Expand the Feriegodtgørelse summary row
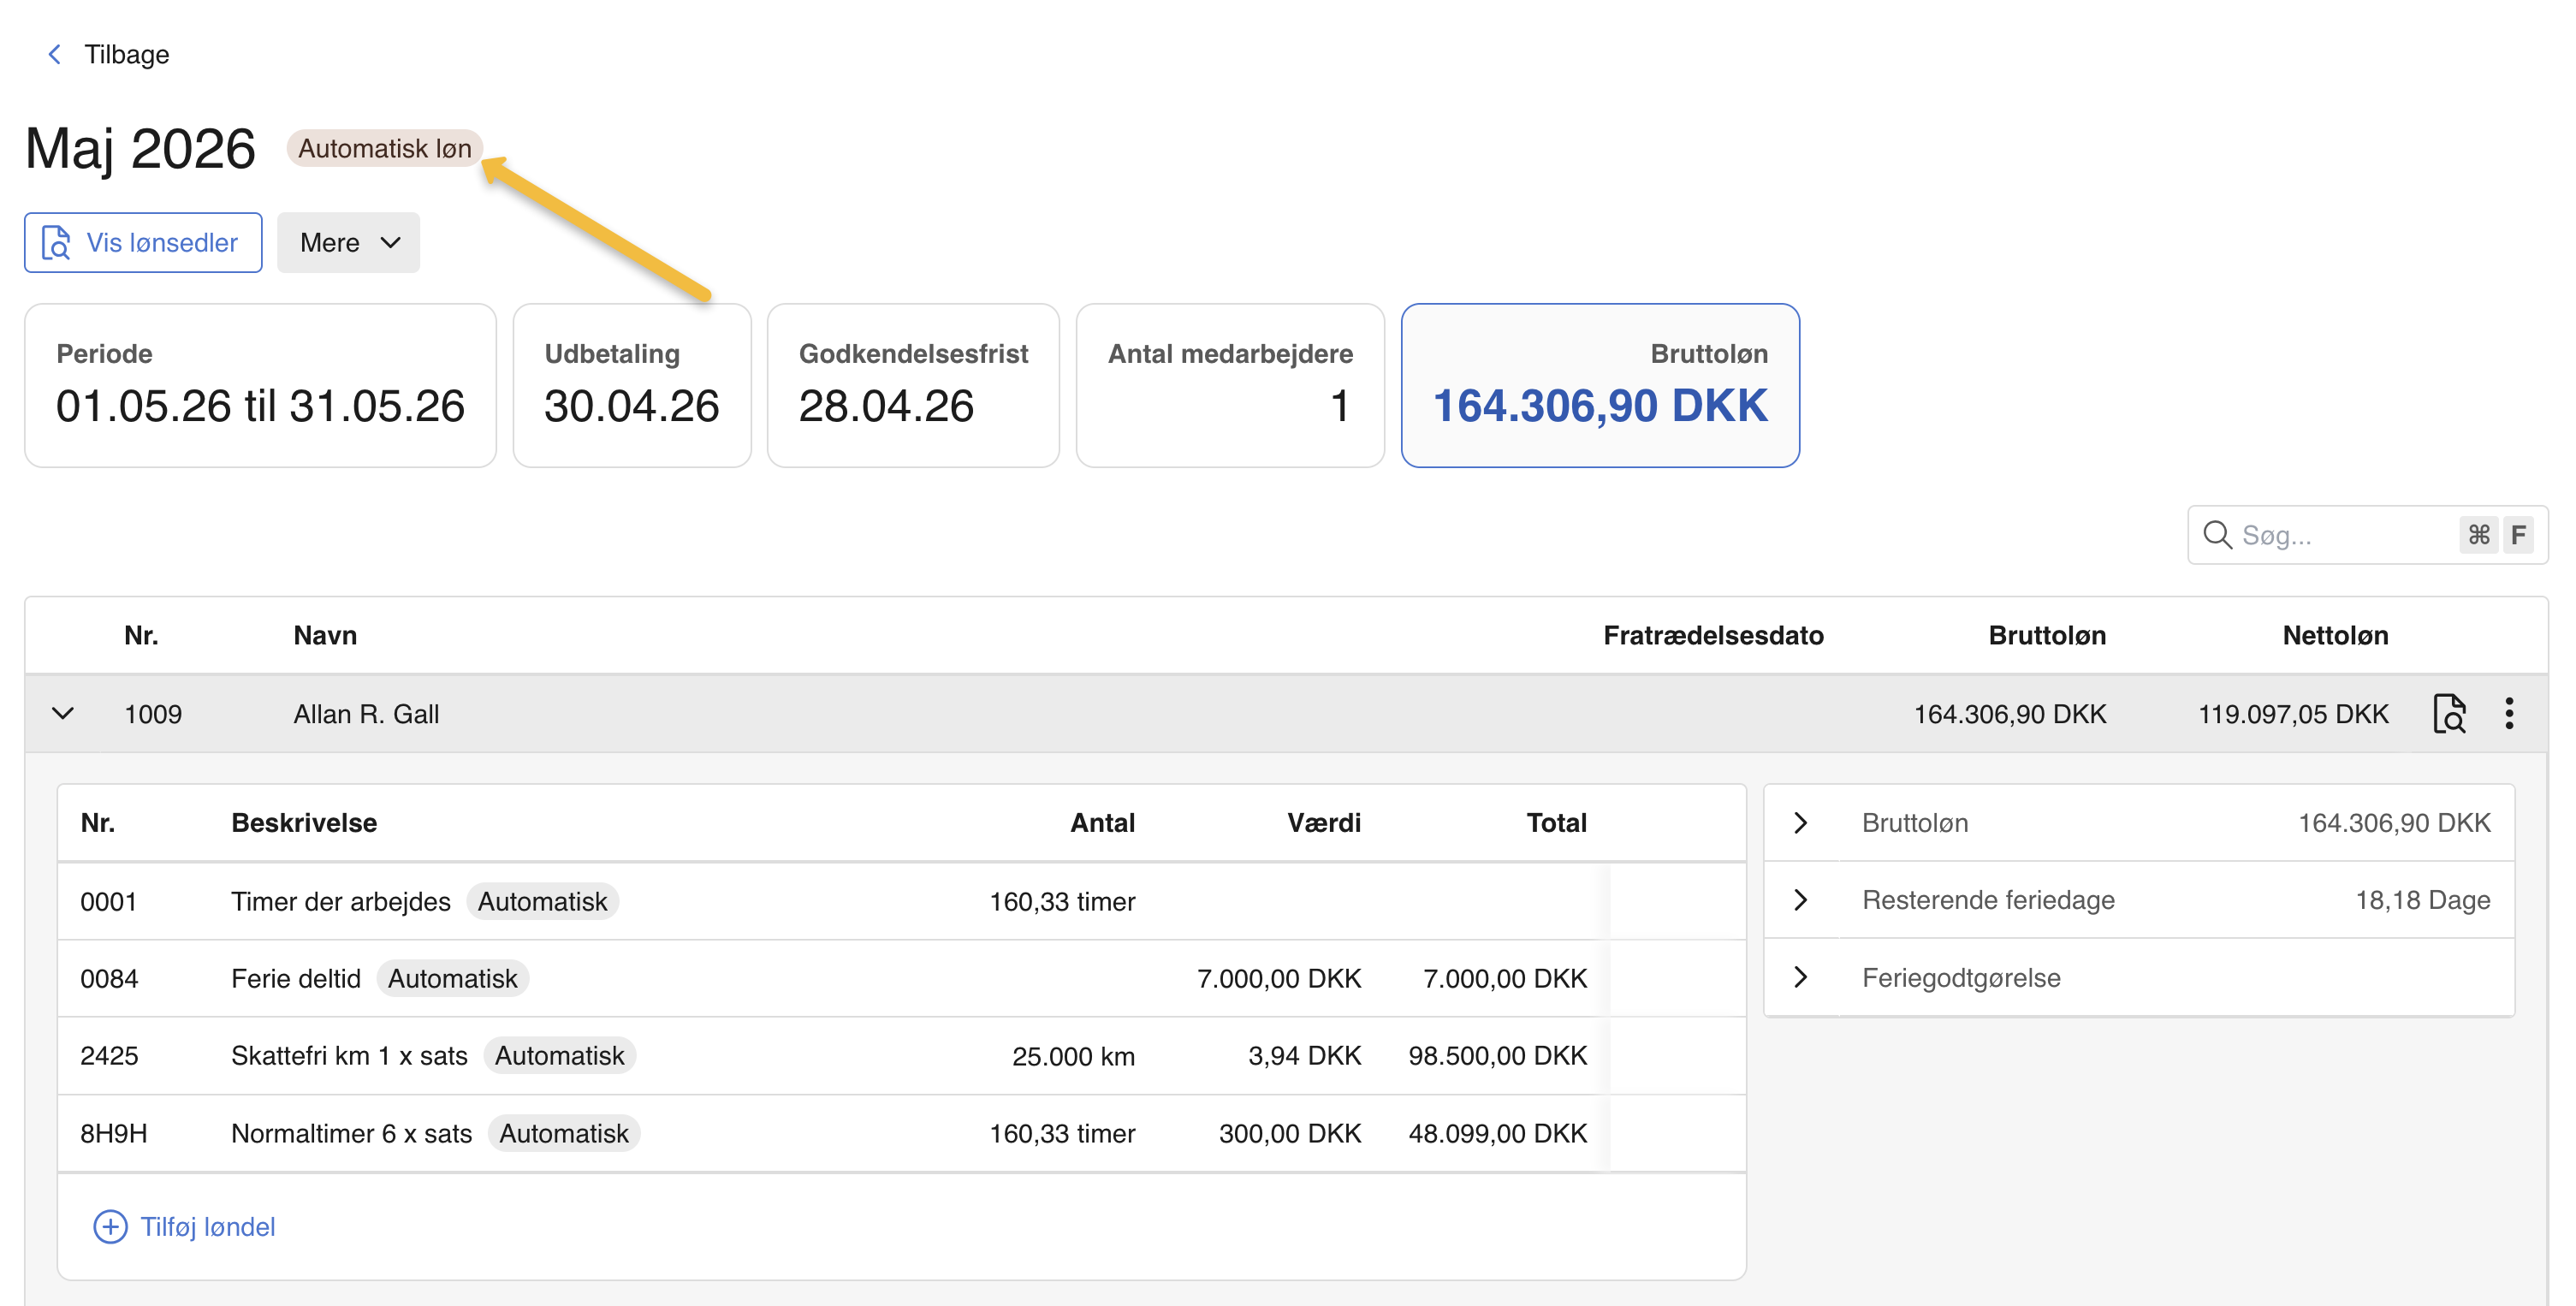Screen dimensions: 2576x1306 [1801, 977]
